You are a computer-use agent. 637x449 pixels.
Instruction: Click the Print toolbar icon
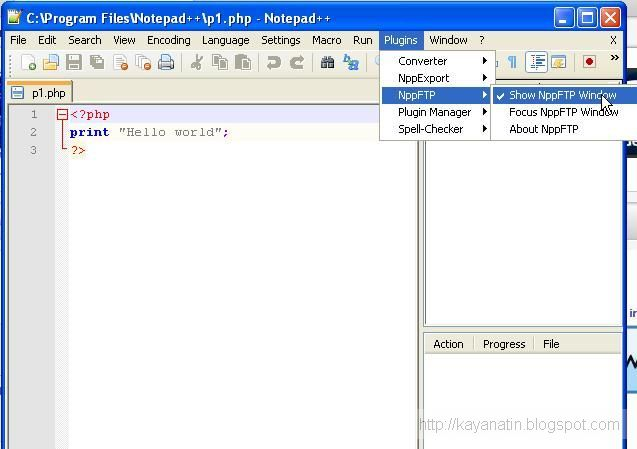point(166,63)
